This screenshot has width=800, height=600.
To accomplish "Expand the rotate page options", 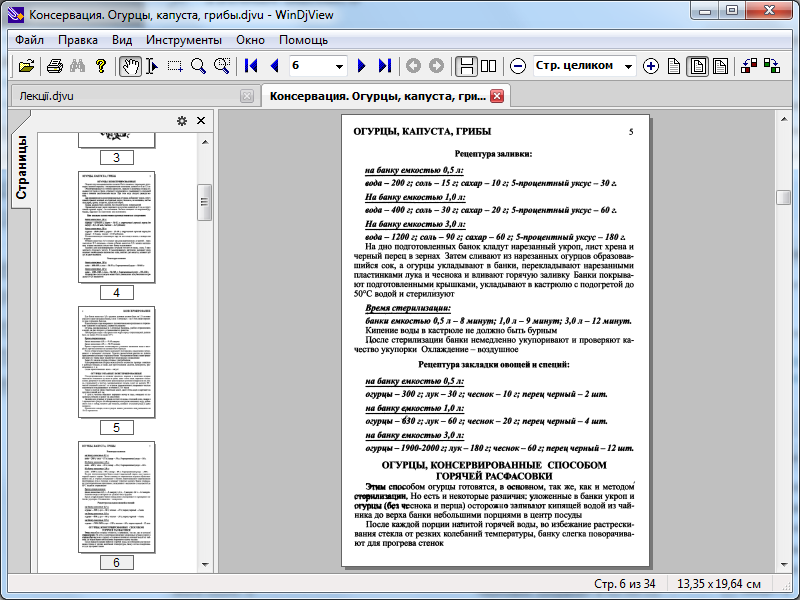I will (x=748, y=64).
